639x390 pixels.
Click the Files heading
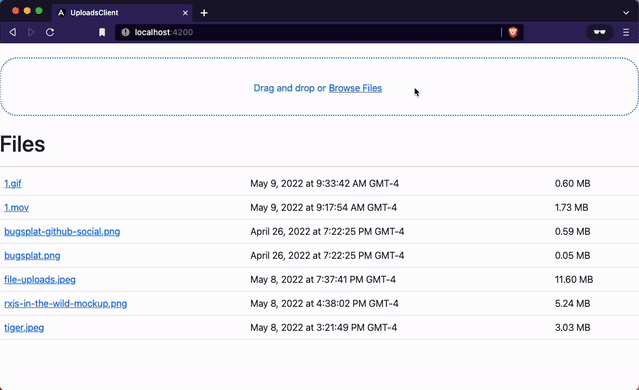click(23, 144)
